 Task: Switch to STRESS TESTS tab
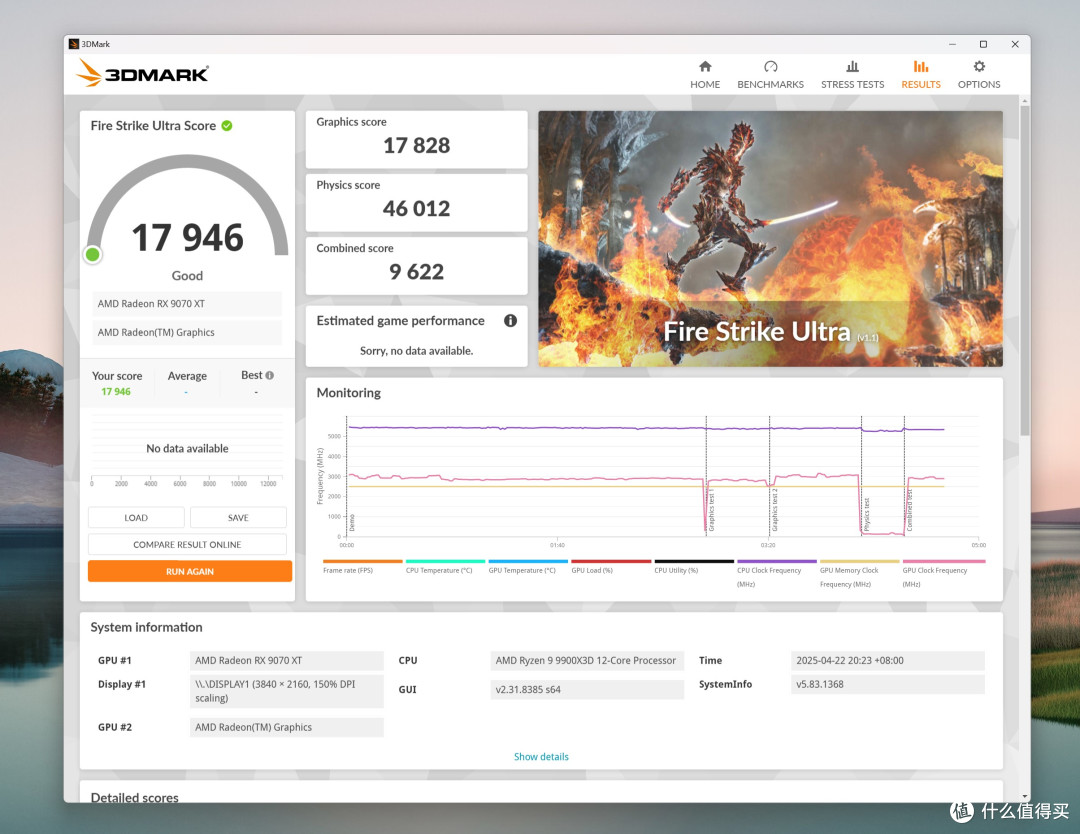point(852,75)
